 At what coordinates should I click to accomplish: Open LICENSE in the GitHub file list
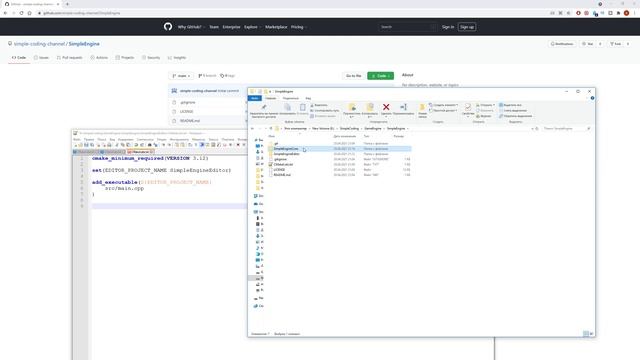187,111
